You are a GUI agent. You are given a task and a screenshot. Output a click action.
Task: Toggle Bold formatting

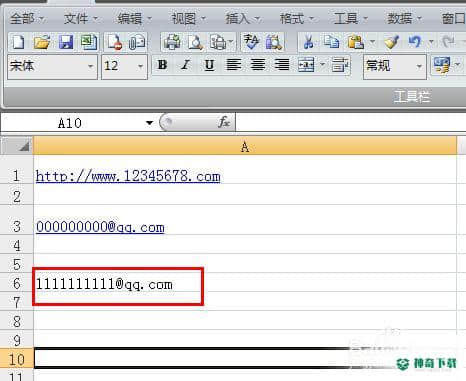162,65
